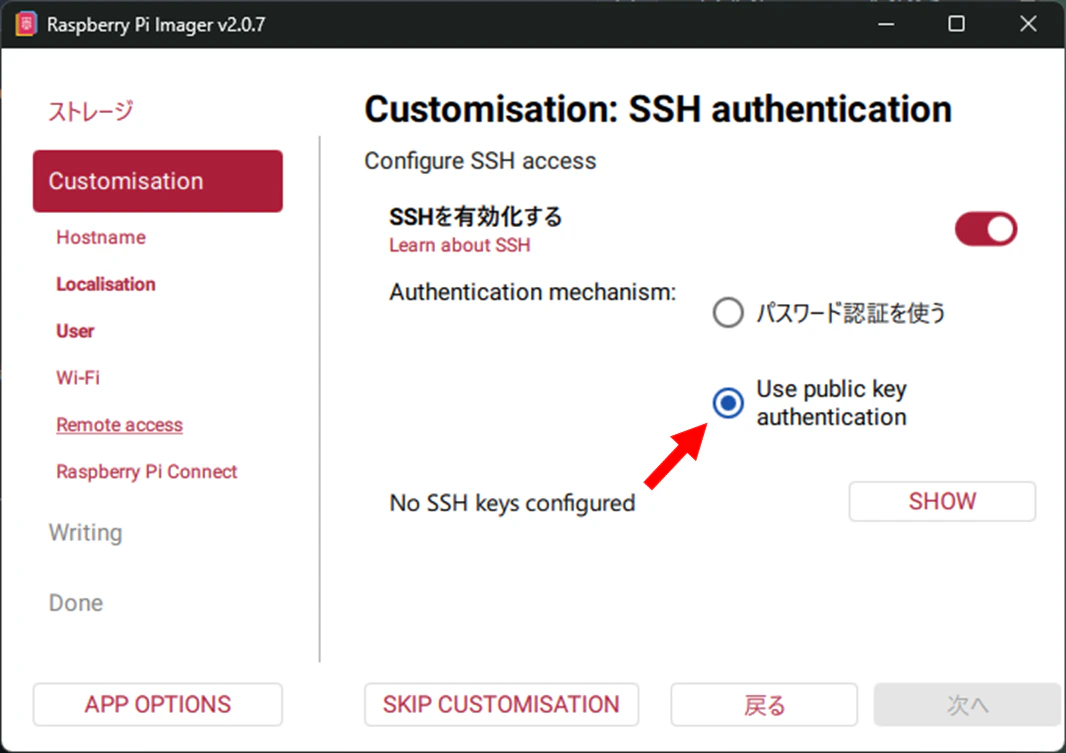This screenshot has height=753, width=1066.
Task: Click SKIP CUSTOMISATION button
Action: [501, 704]
